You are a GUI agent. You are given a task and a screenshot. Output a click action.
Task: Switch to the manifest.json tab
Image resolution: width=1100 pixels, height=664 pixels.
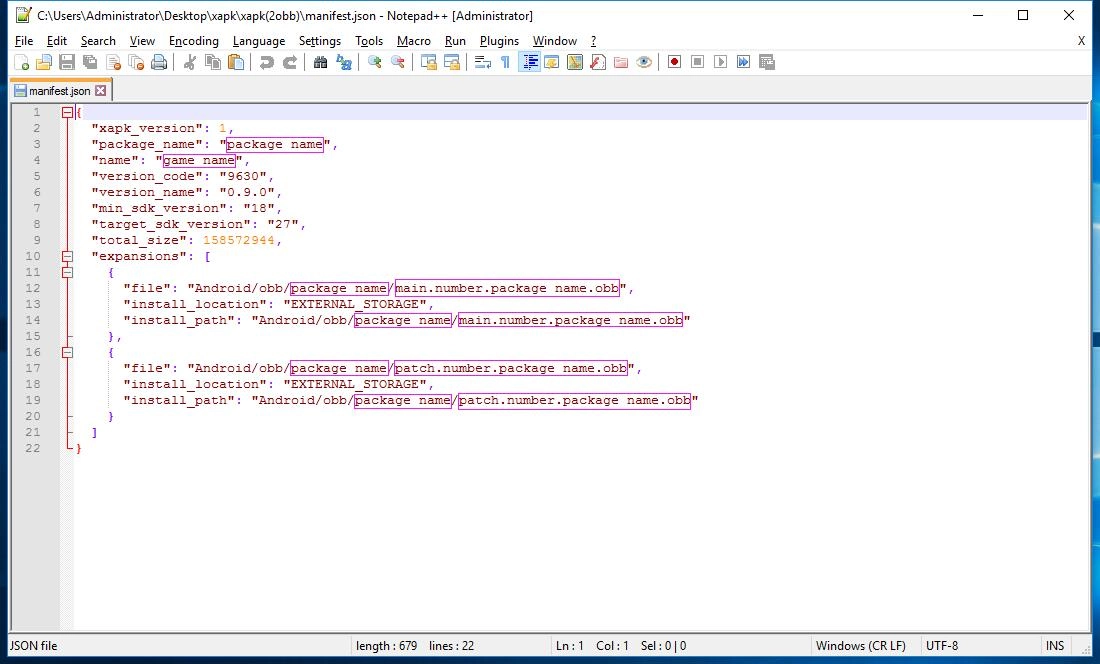[55, 89]
